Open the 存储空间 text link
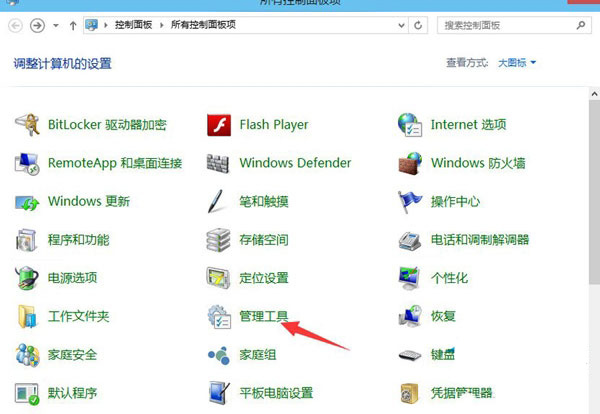Image resolution: width=600 pixels, height=414 pixels. click(264, 240)
